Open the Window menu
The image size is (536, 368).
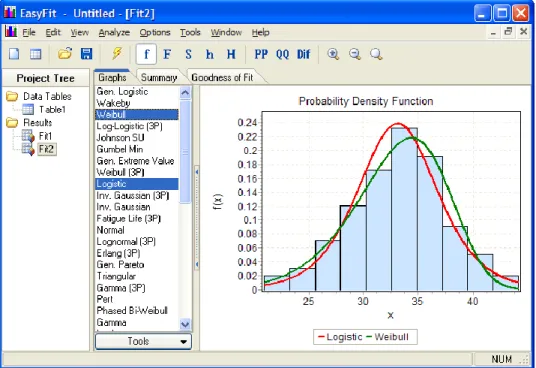tap(226, 32)
